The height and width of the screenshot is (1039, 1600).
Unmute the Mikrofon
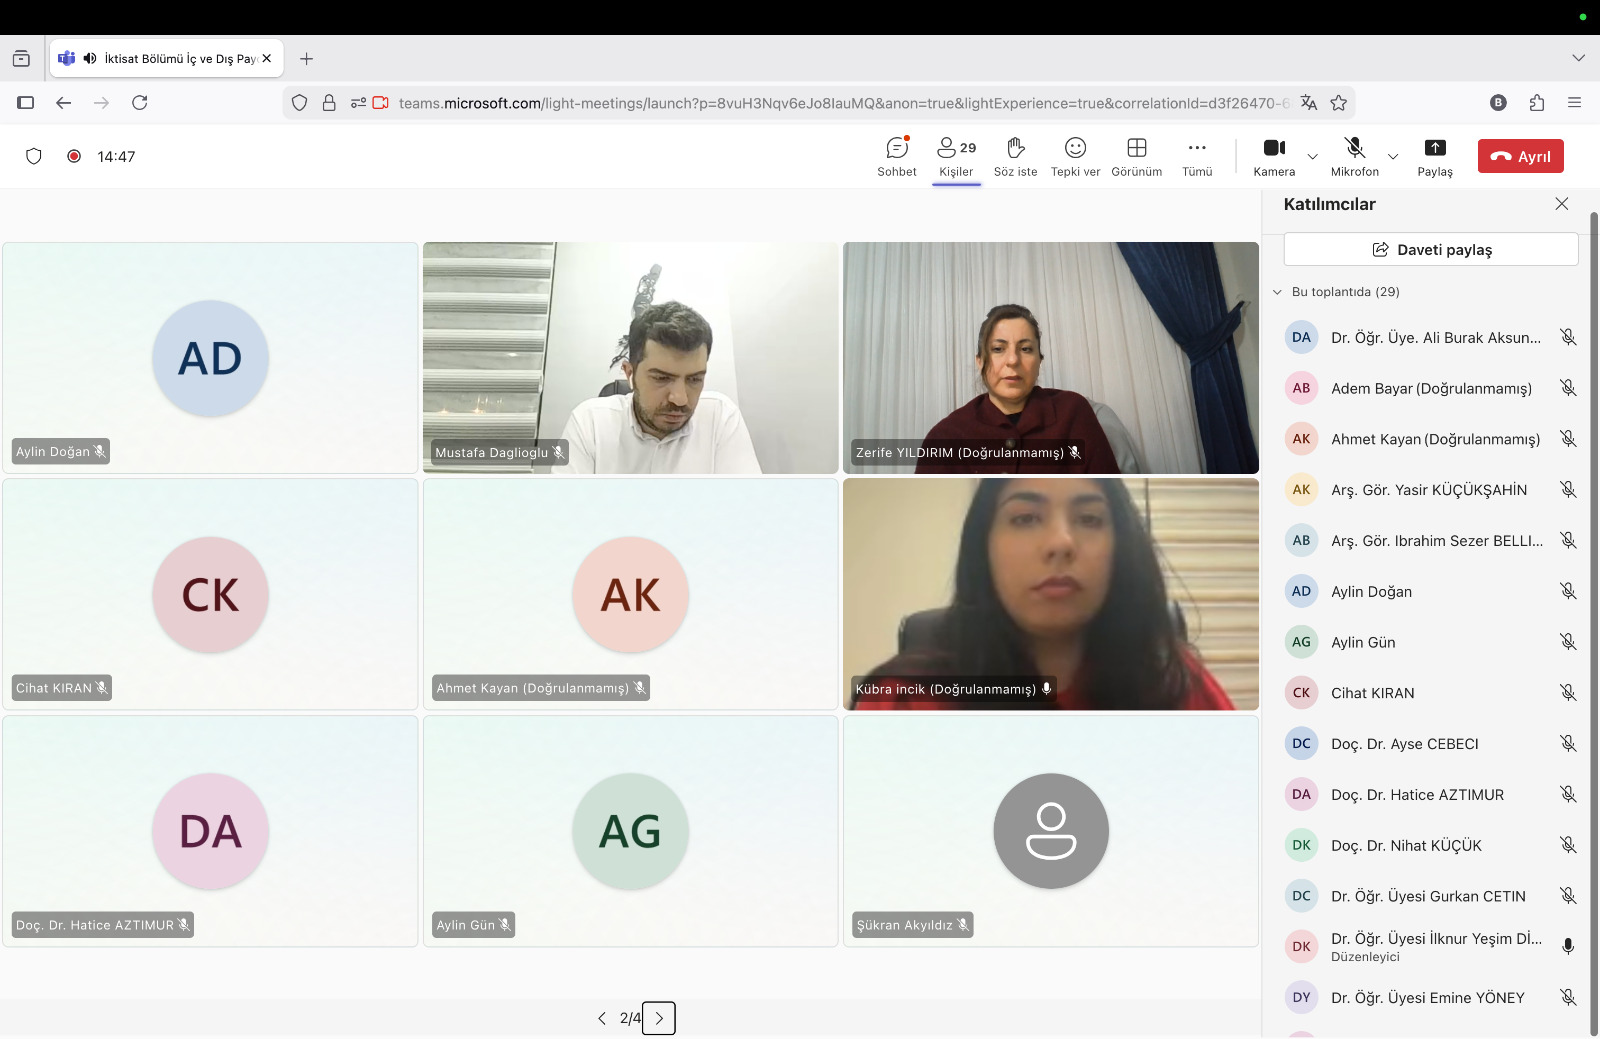1354,156
